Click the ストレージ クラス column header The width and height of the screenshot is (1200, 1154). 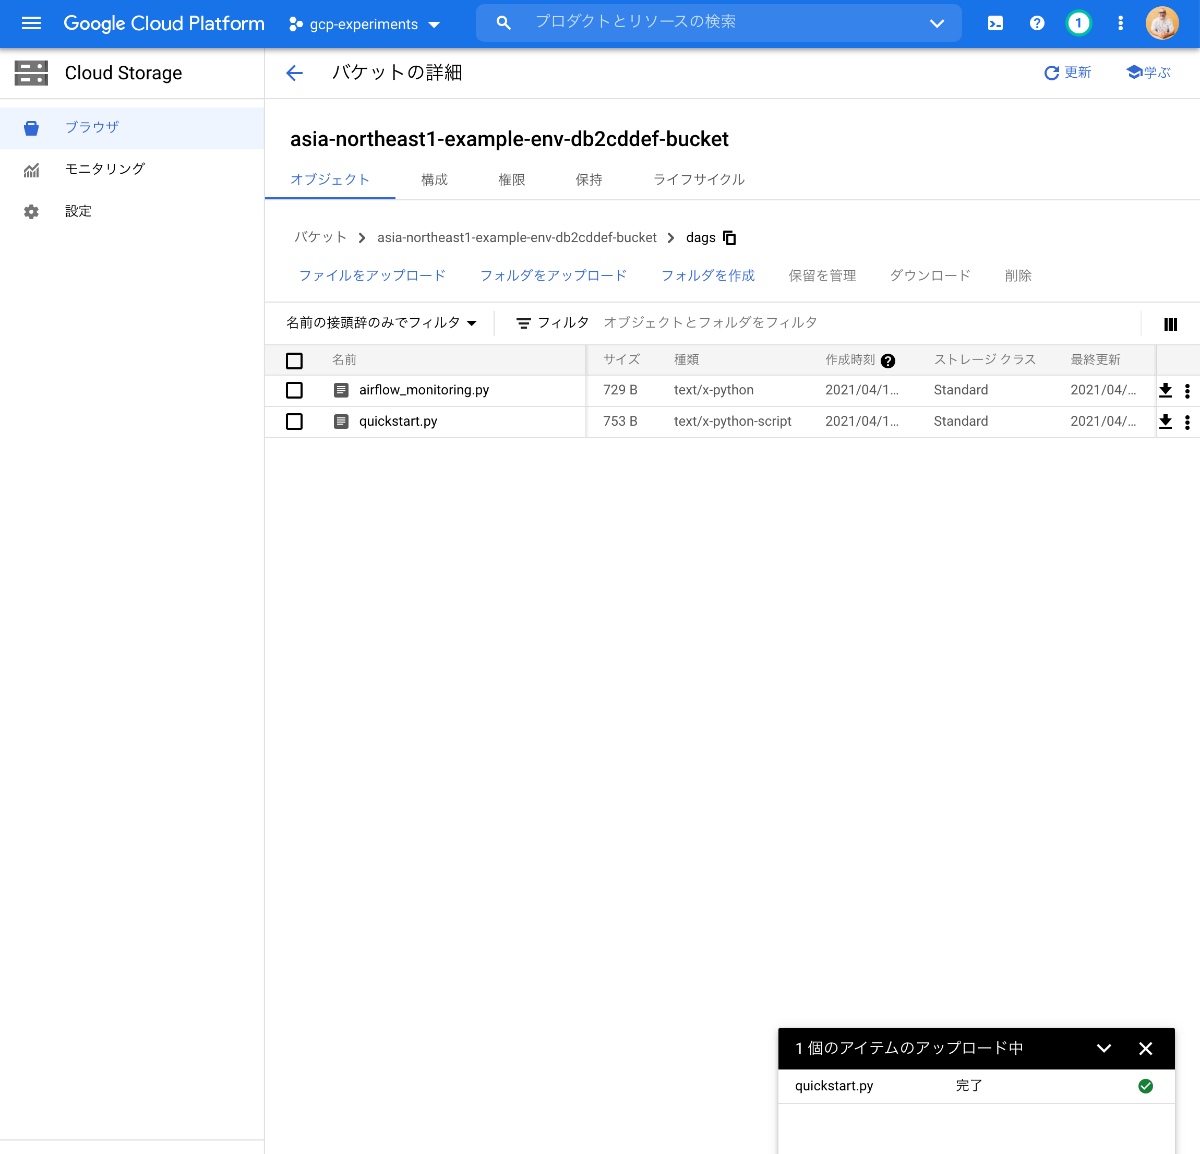point(984,360)
